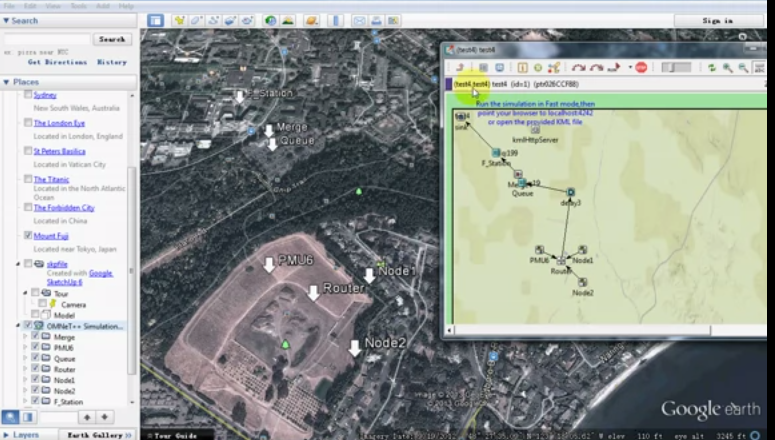
Task: Select the Add Polygon tool
Action: point(196,20)
